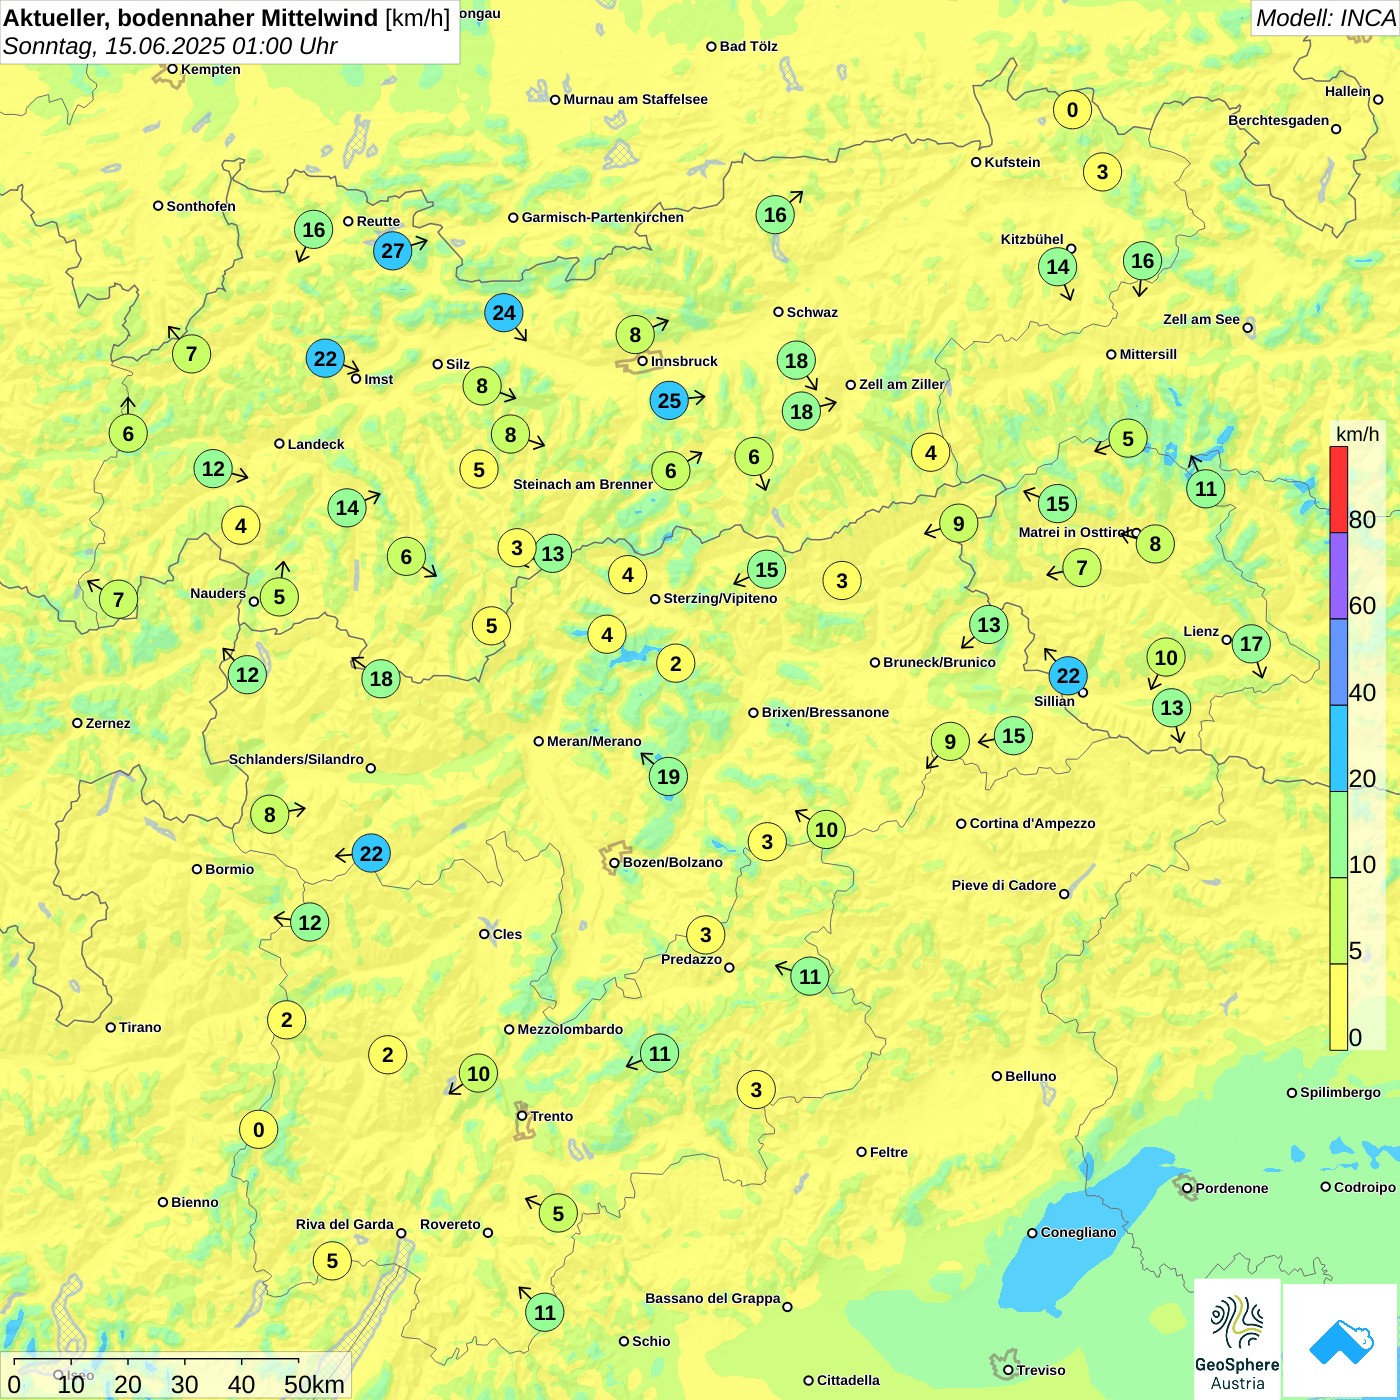Screen dimensions: 1400x1400
Task: Select the 11 marker northwest of Schio
Action: 544,1312
